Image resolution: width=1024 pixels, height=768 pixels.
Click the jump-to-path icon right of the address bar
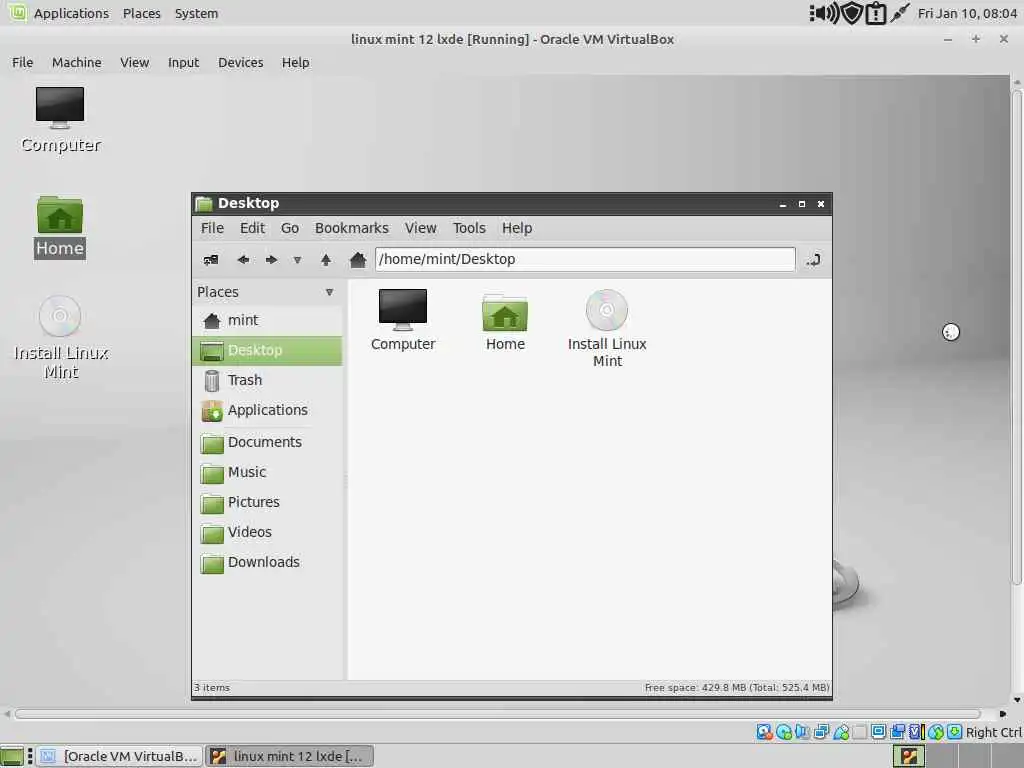tap(814, 260)
